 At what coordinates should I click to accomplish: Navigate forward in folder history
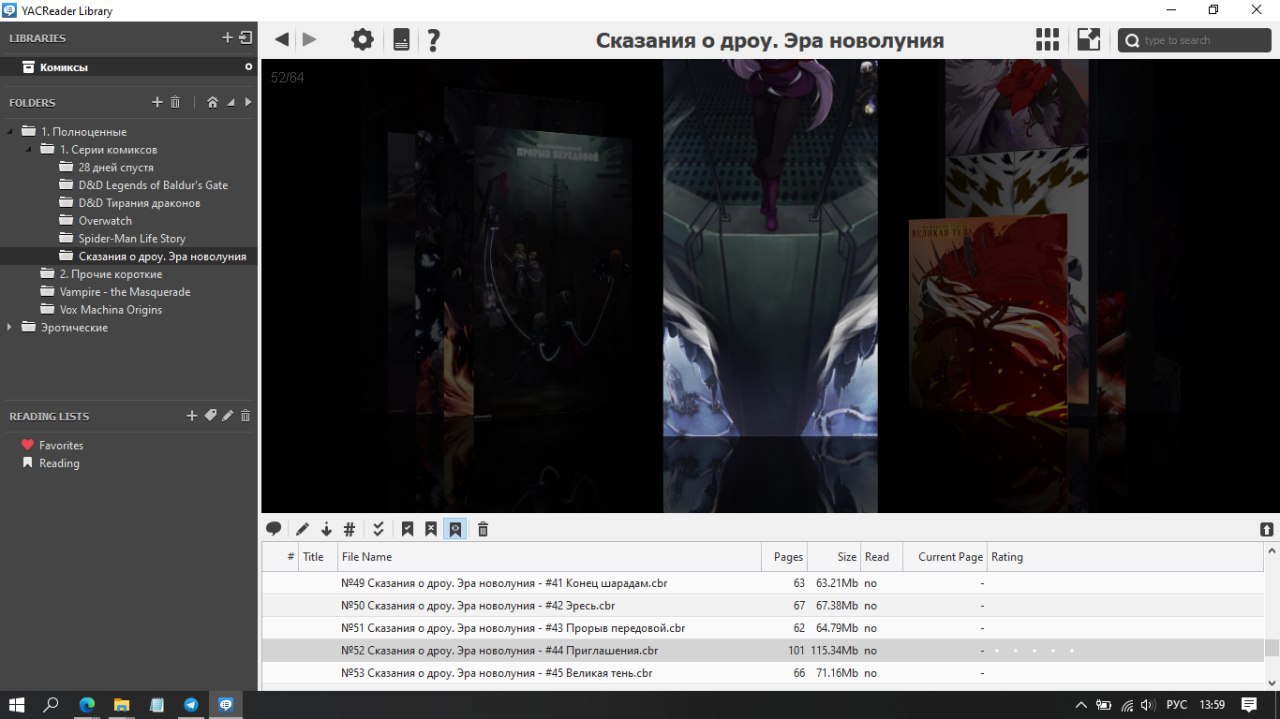(x=309, y=39)
